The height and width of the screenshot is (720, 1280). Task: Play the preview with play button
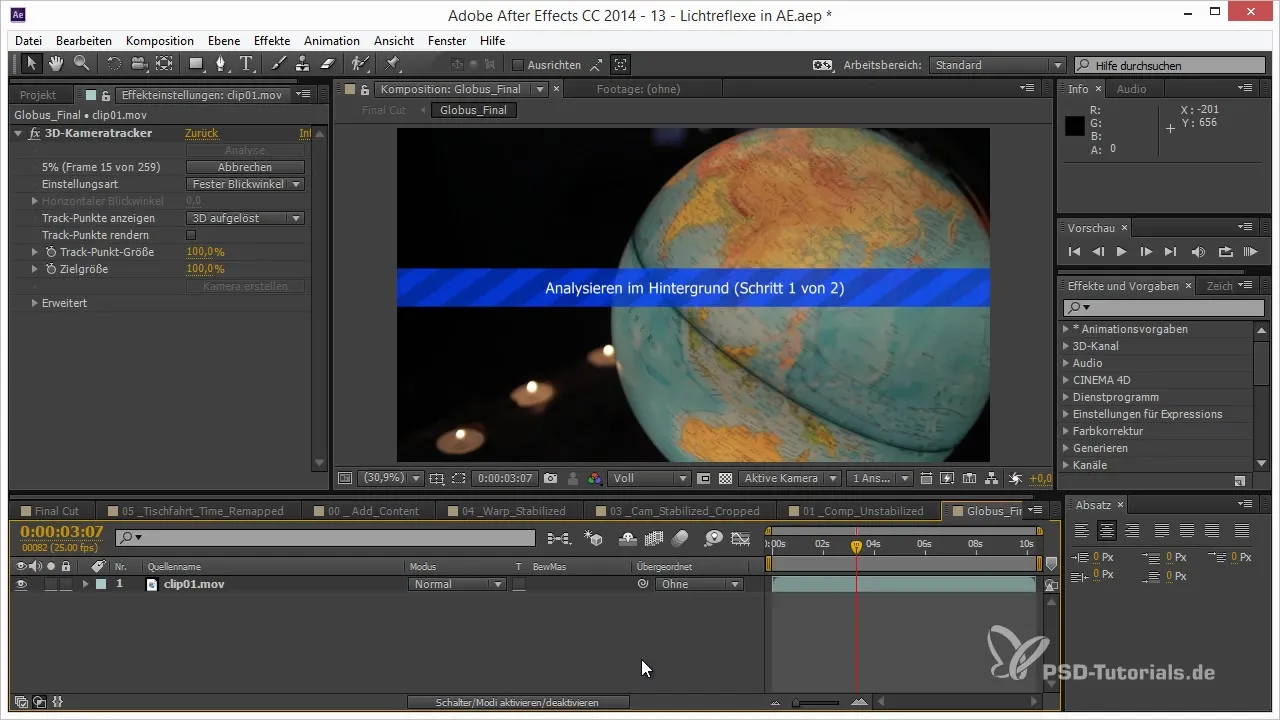pos(1122,252)
